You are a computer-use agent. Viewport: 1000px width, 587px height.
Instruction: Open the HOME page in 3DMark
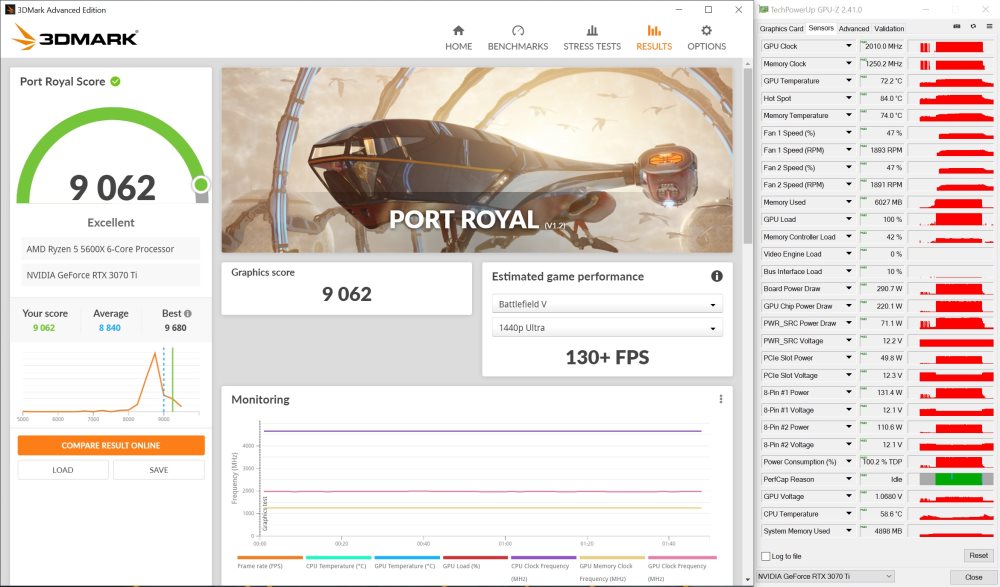(x=458, y=37)
